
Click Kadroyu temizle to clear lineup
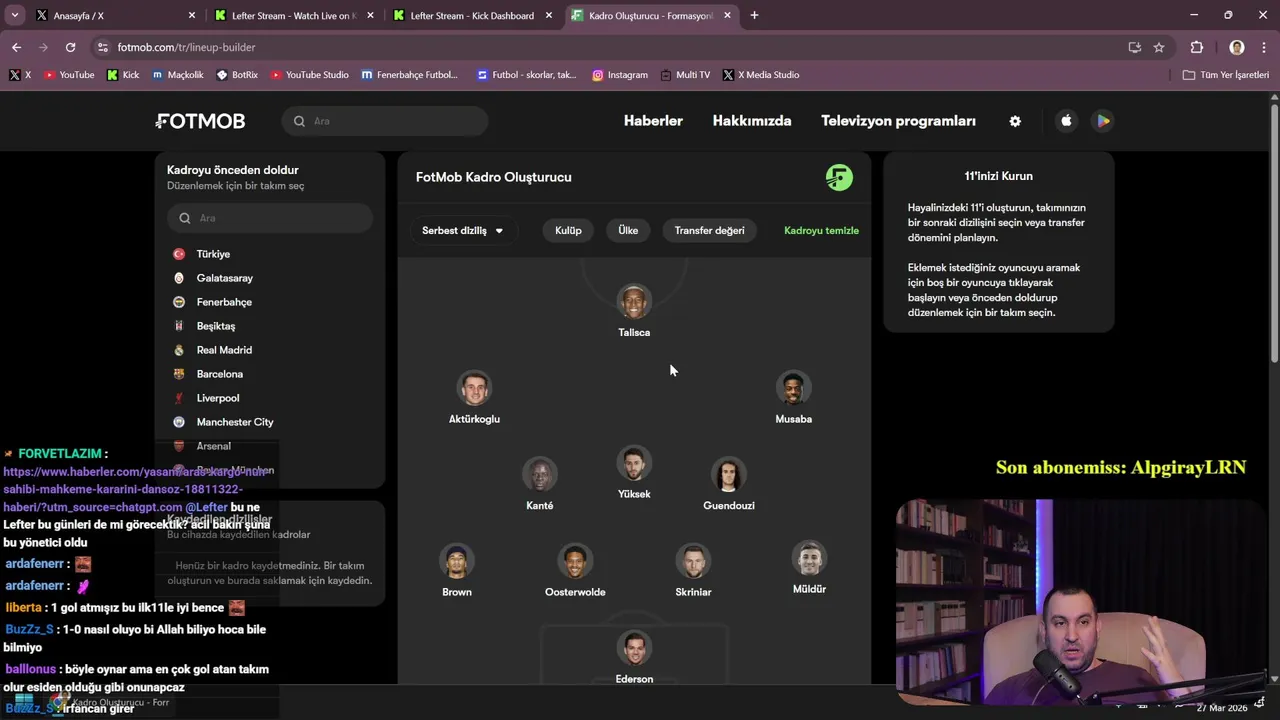(x=821, y=230)
